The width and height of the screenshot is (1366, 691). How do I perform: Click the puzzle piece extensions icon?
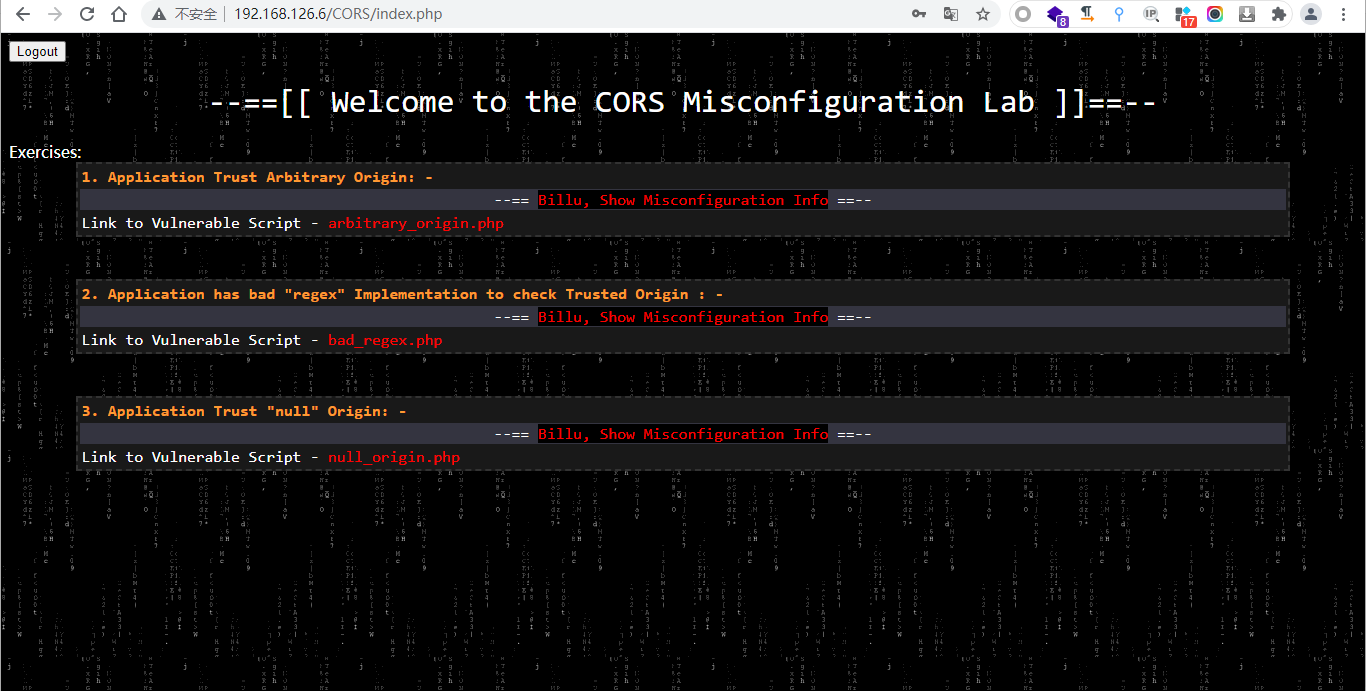point(1280,14)
